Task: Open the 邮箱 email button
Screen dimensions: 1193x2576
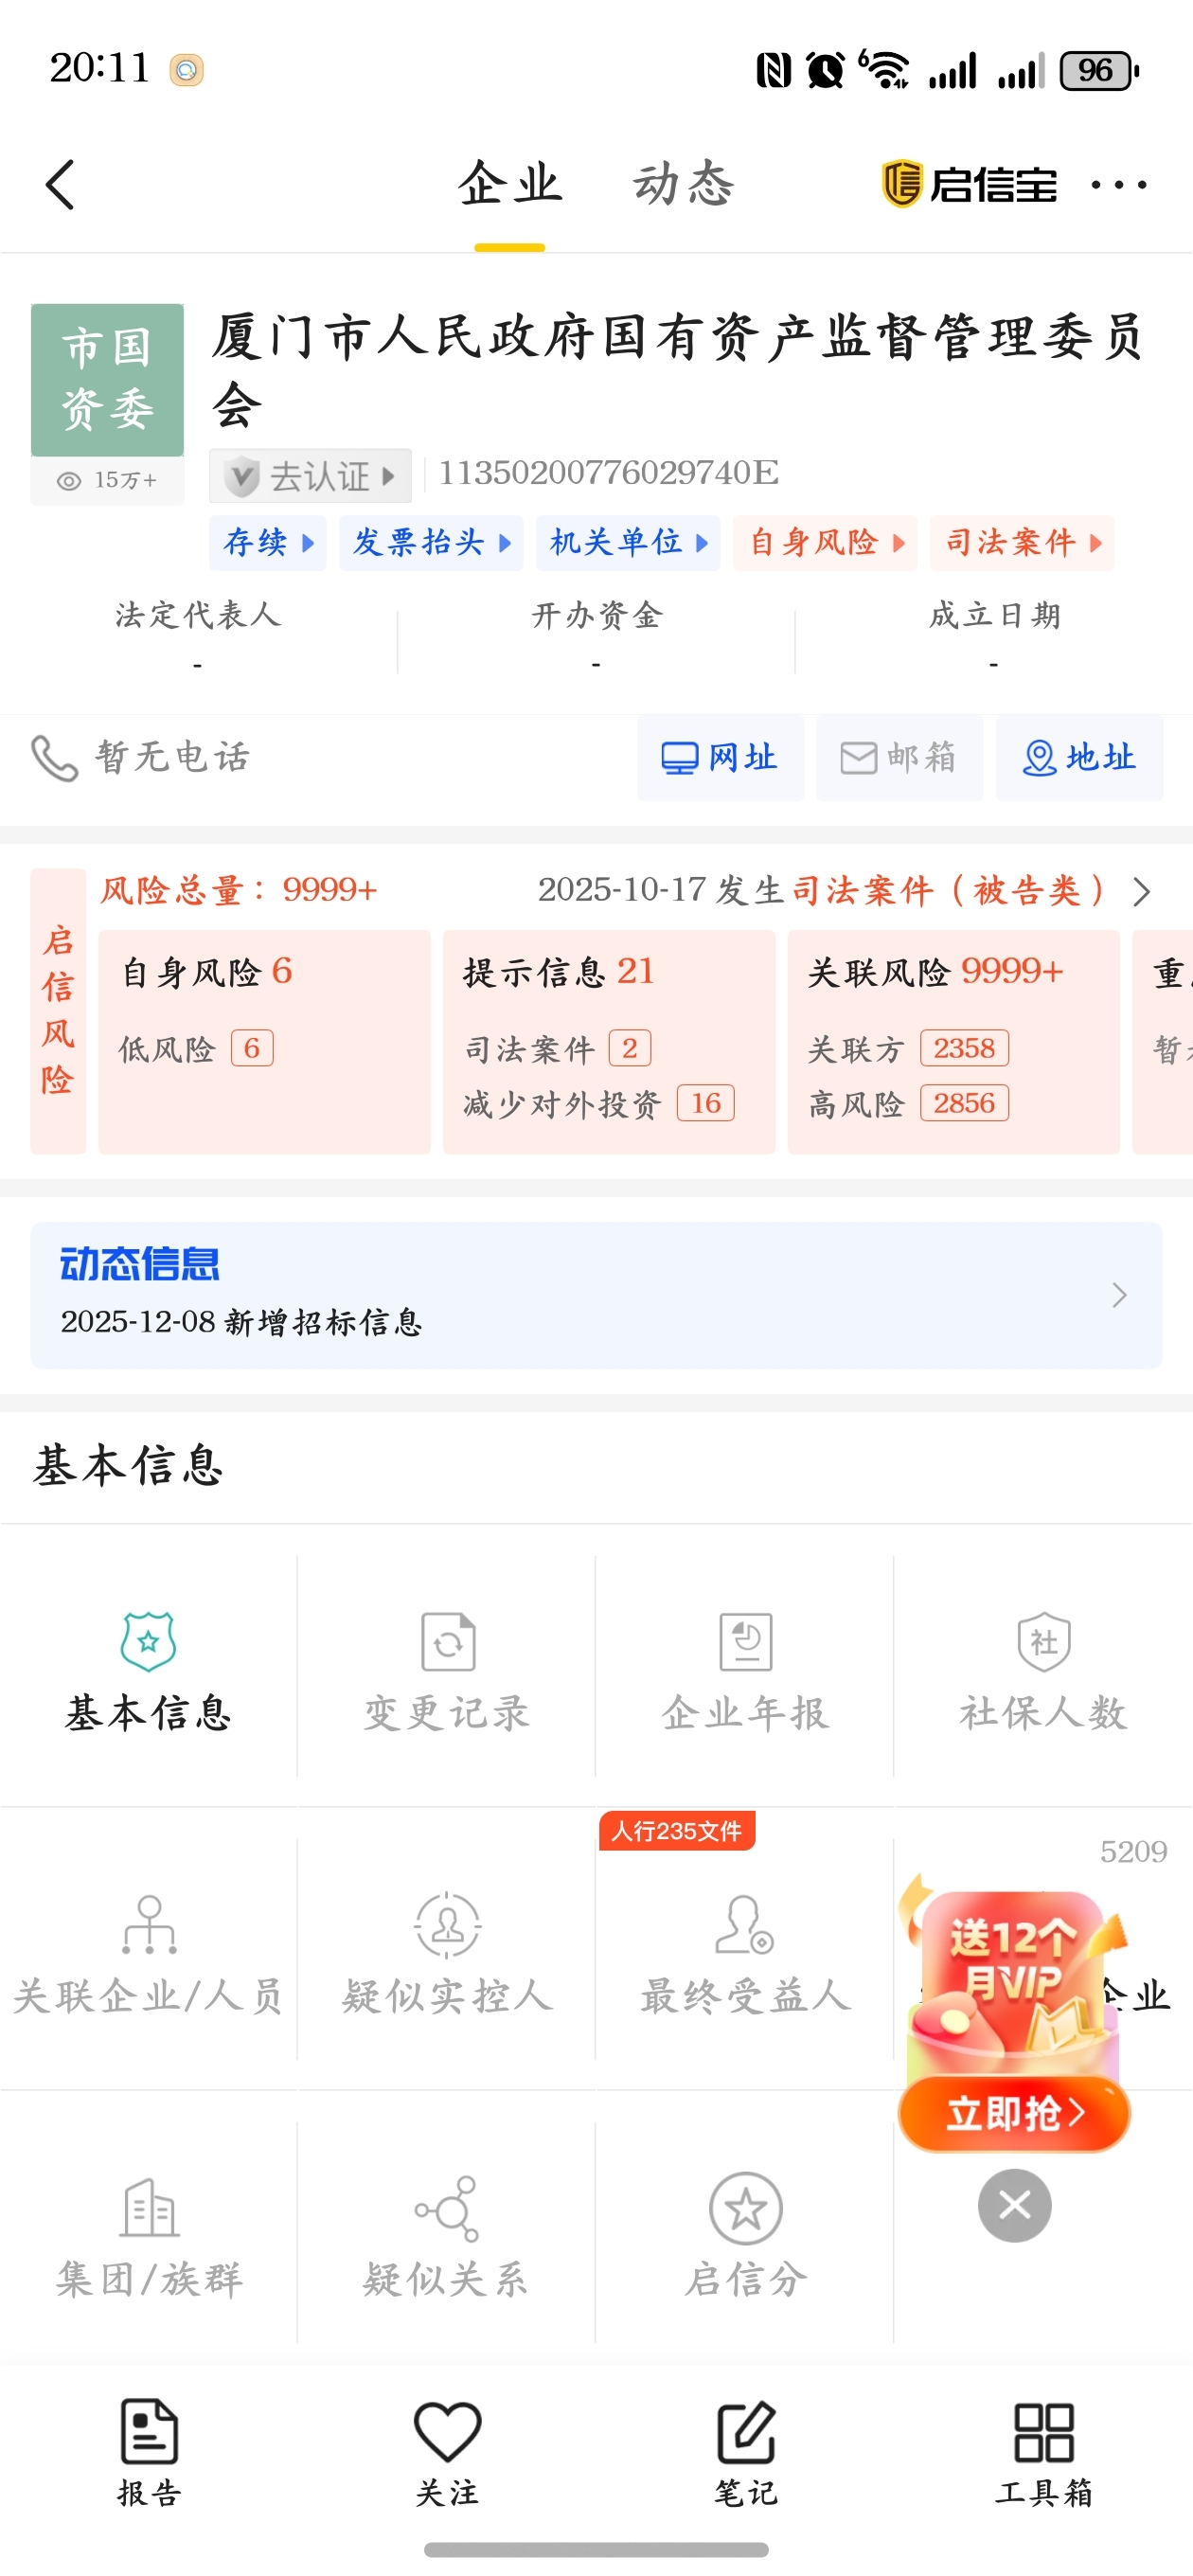Action: pyautogui.click(x=900, y=758)
